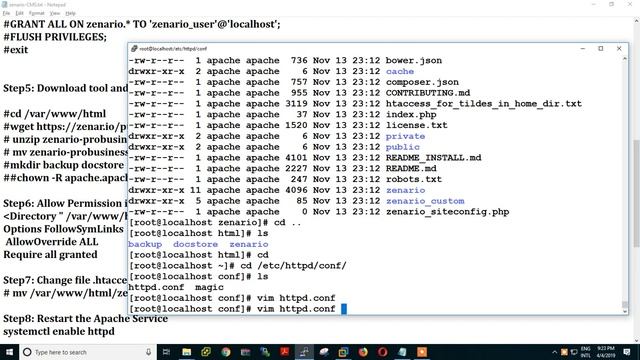Click 'backup' in the ls output
The width and height of the screenshot is (640, 360).
coord(145,244)
